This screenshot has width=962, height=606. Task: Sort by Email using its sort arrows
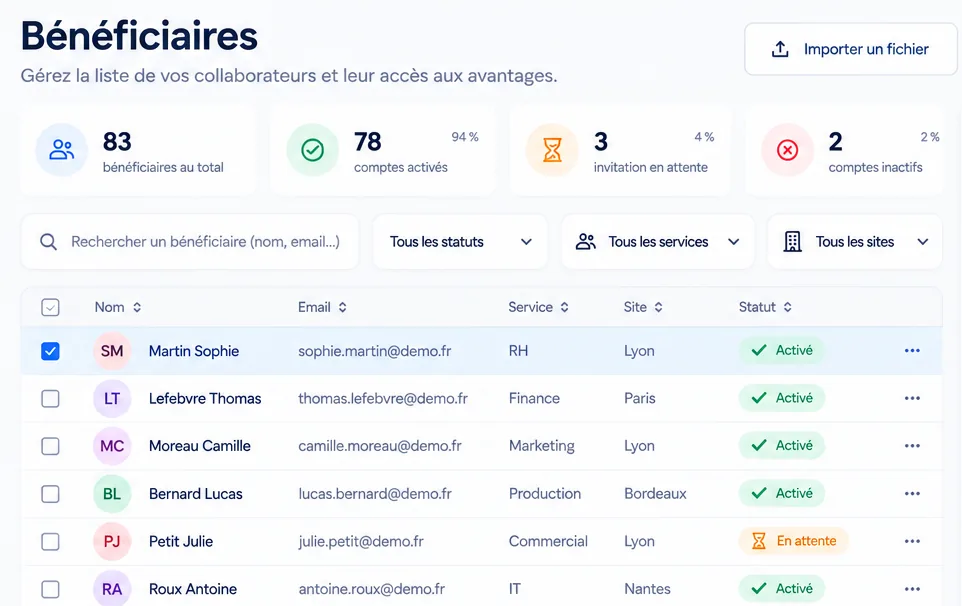click(342, 307)
